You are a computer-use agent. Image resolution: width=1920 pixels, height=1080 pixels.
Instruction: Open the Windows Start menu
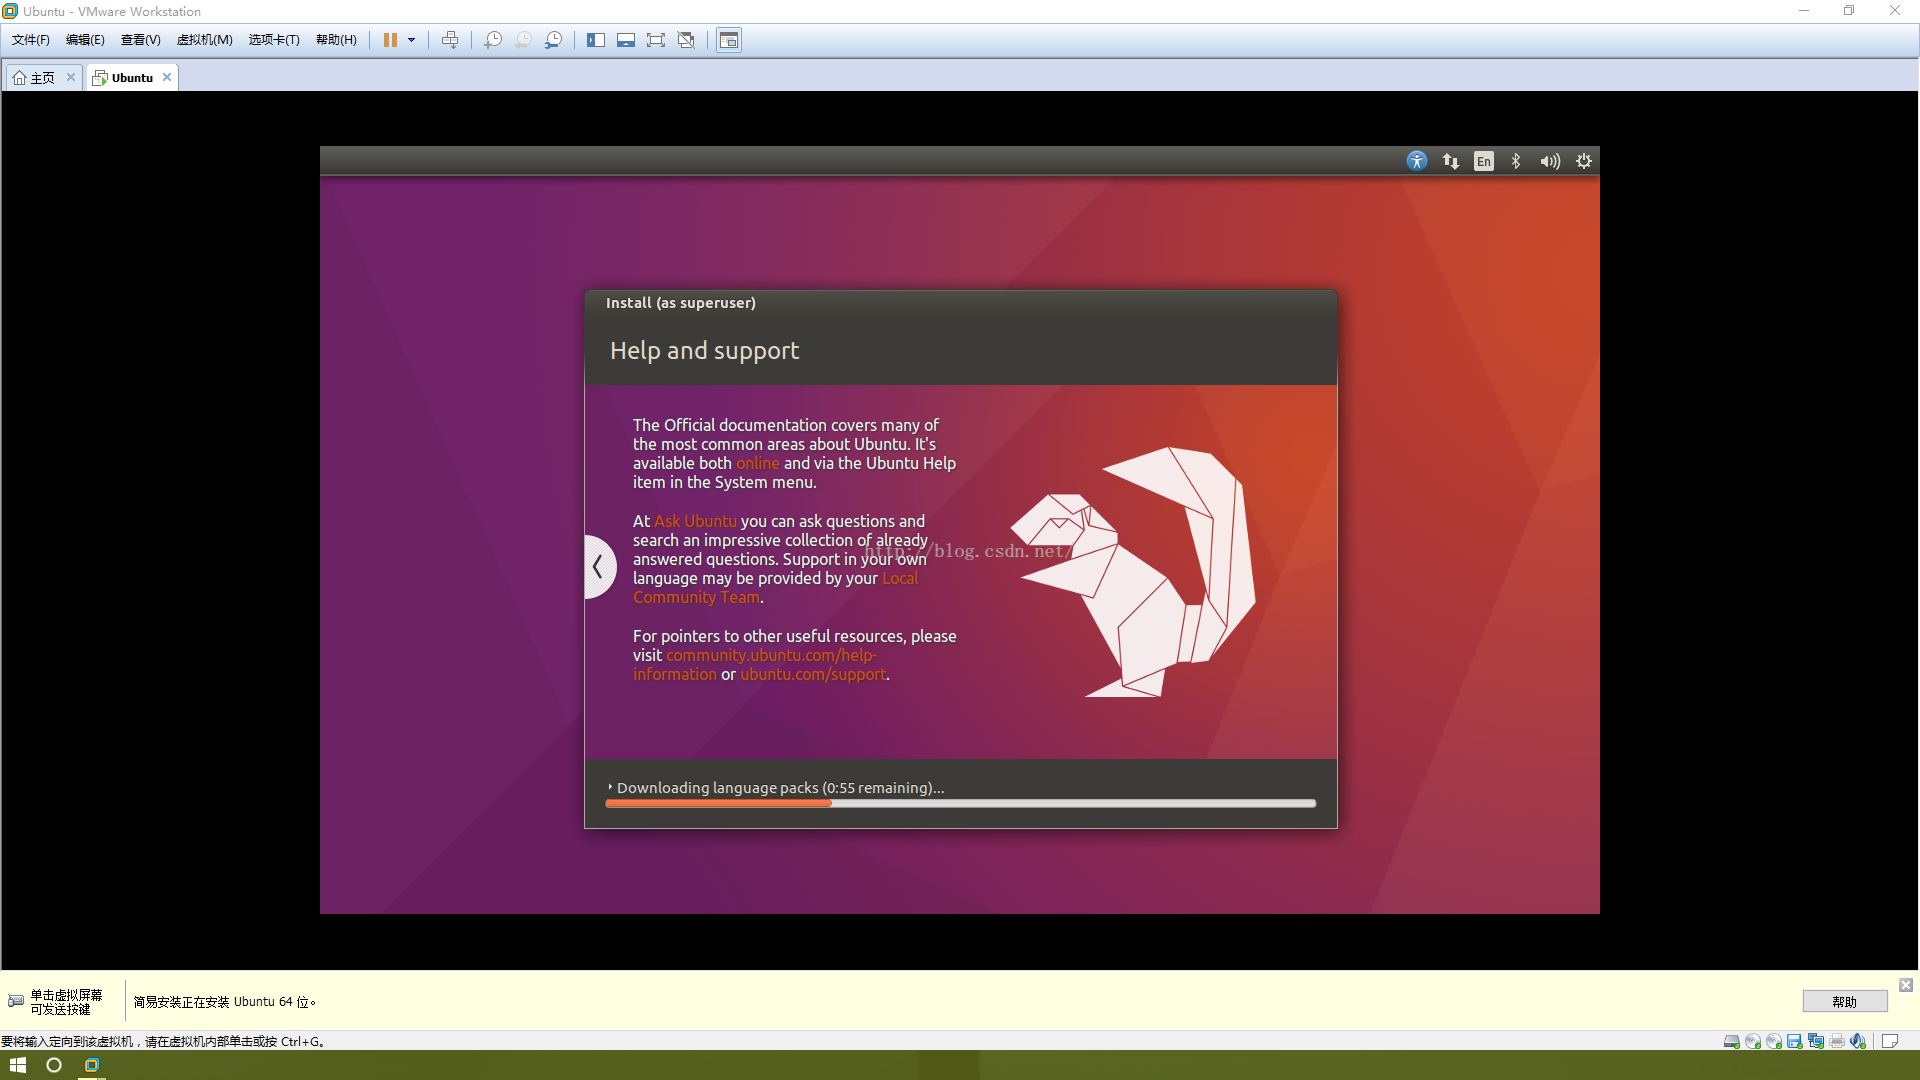(x=17, y=1065)
